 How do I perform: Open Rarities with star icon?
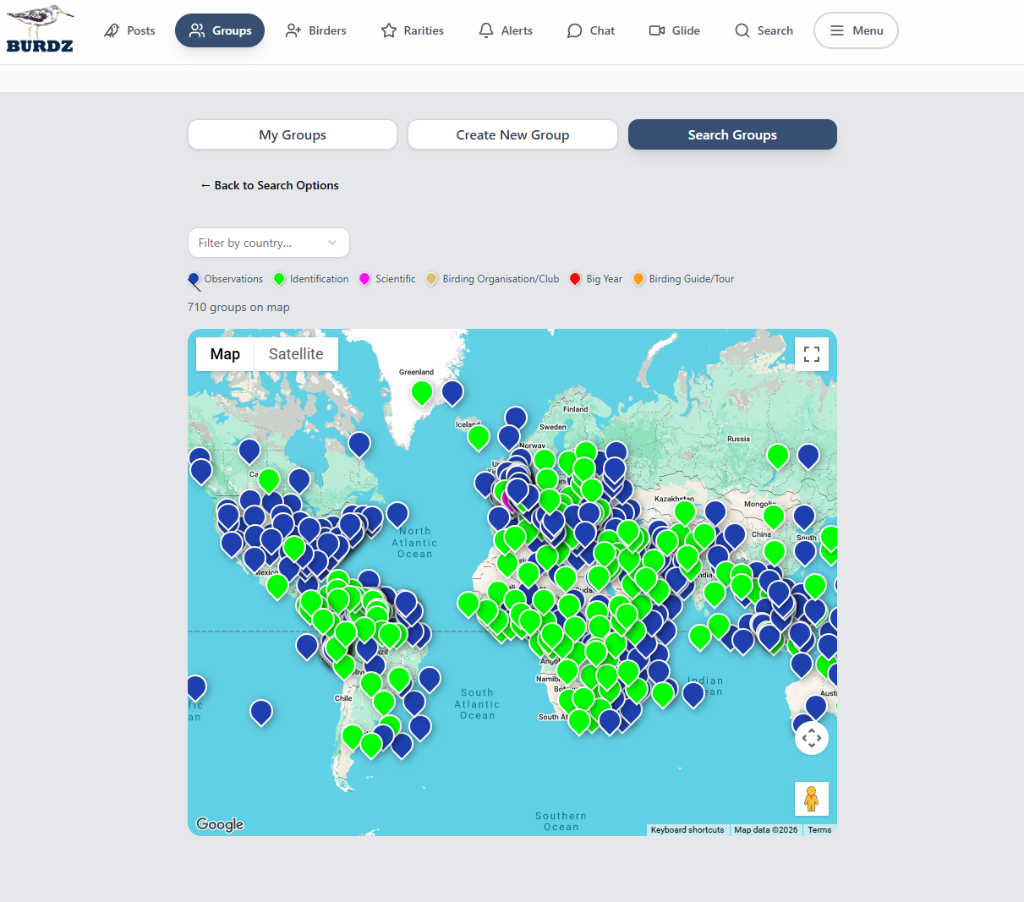pos(412,31)
